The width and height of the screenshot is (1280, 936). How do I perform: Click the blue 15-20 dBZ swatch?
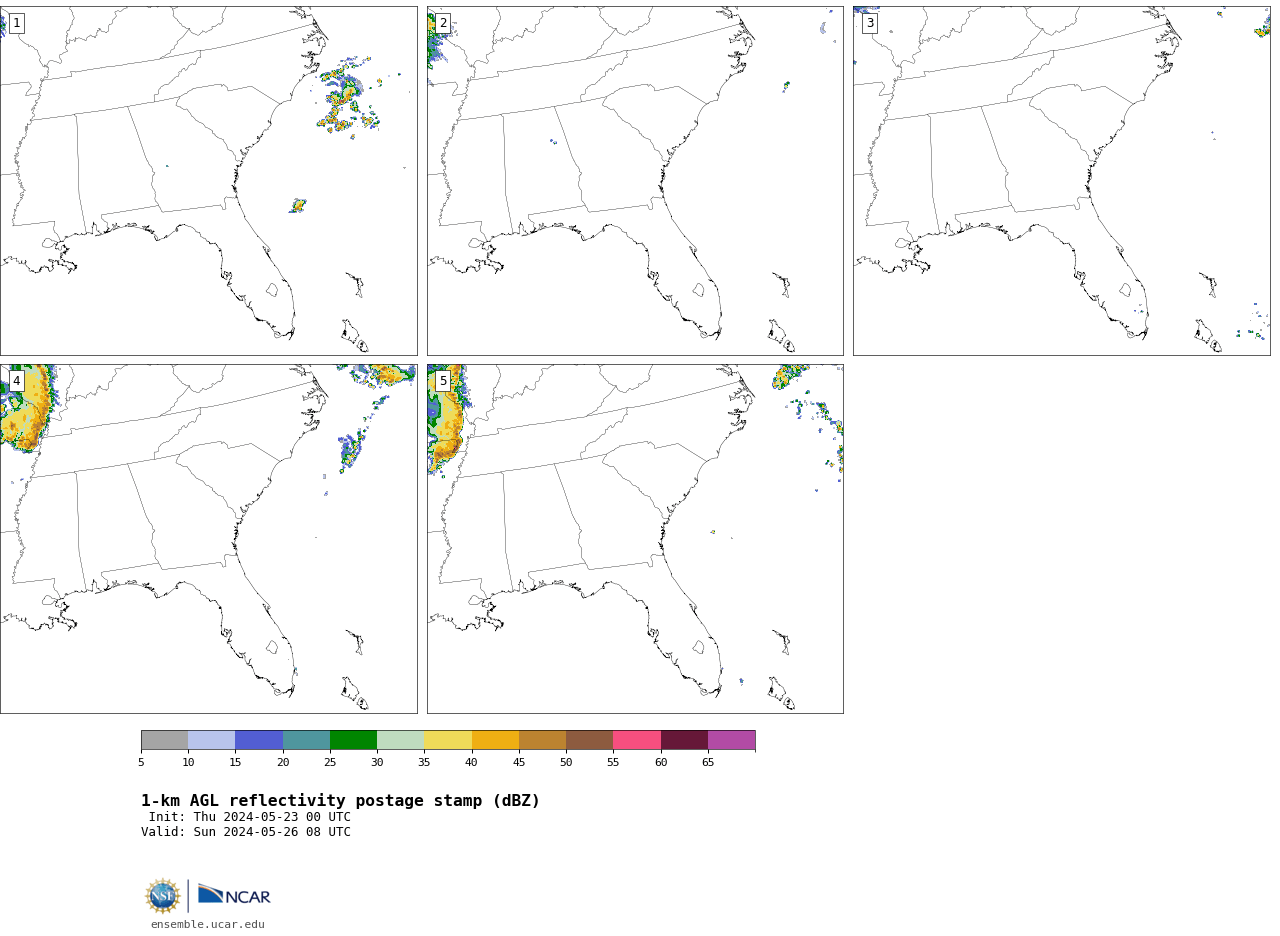pyautogui.click(x=259, y=740)
